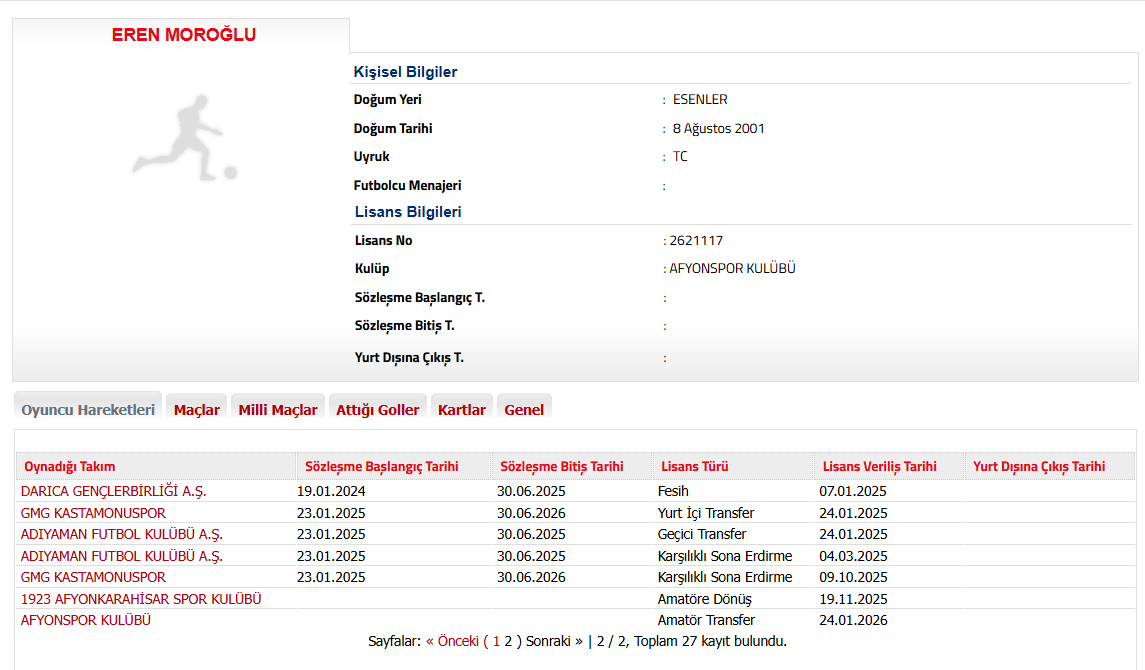This screenshot has width=1145, height=670.
Task: Click the player silhouette placeholder image
Action: click(x=185, y=138)
